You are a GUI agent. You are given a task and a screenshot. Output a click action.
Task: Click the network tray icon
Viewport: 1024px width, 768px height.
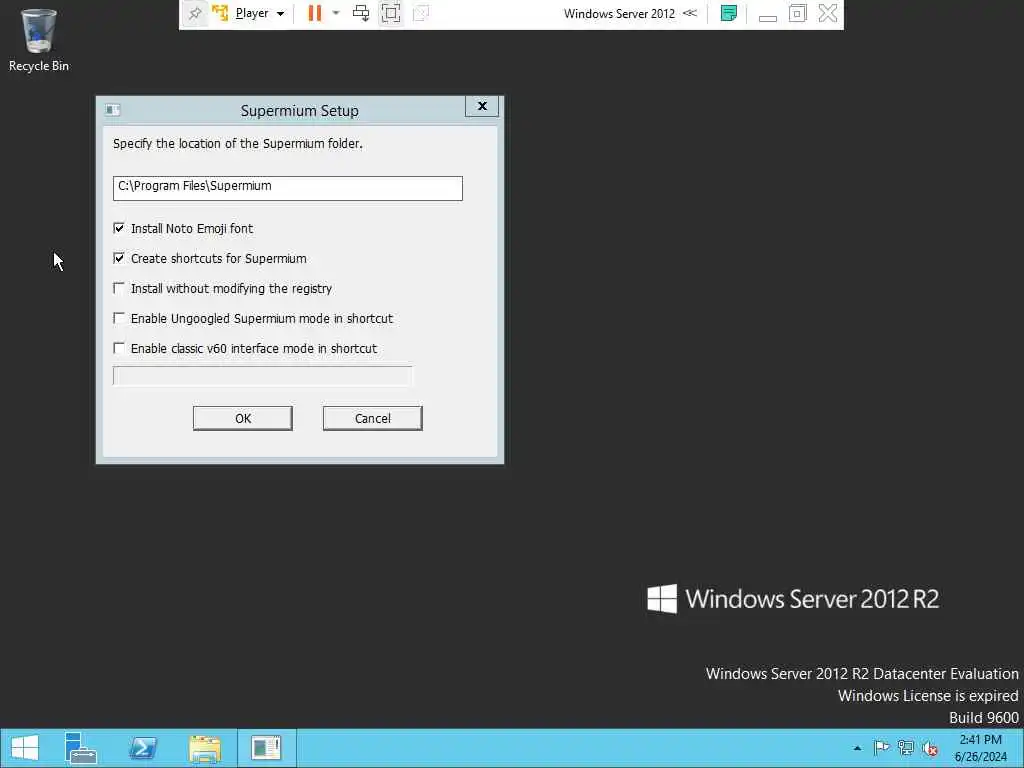(906, 748)
